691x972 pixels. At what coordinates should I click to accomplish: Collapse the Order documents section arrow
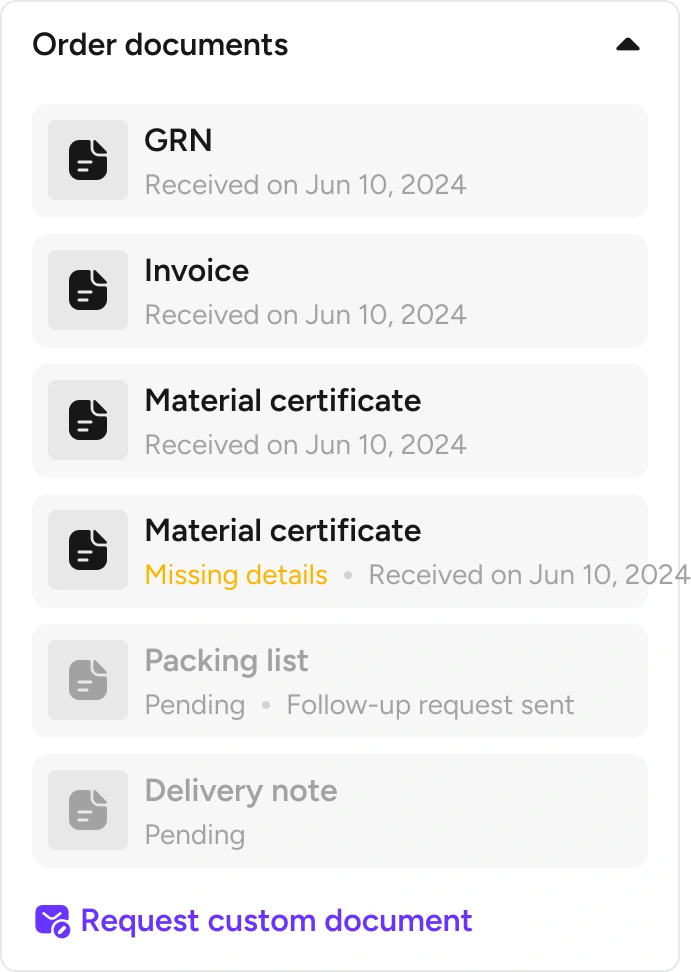tap(627, 45)
